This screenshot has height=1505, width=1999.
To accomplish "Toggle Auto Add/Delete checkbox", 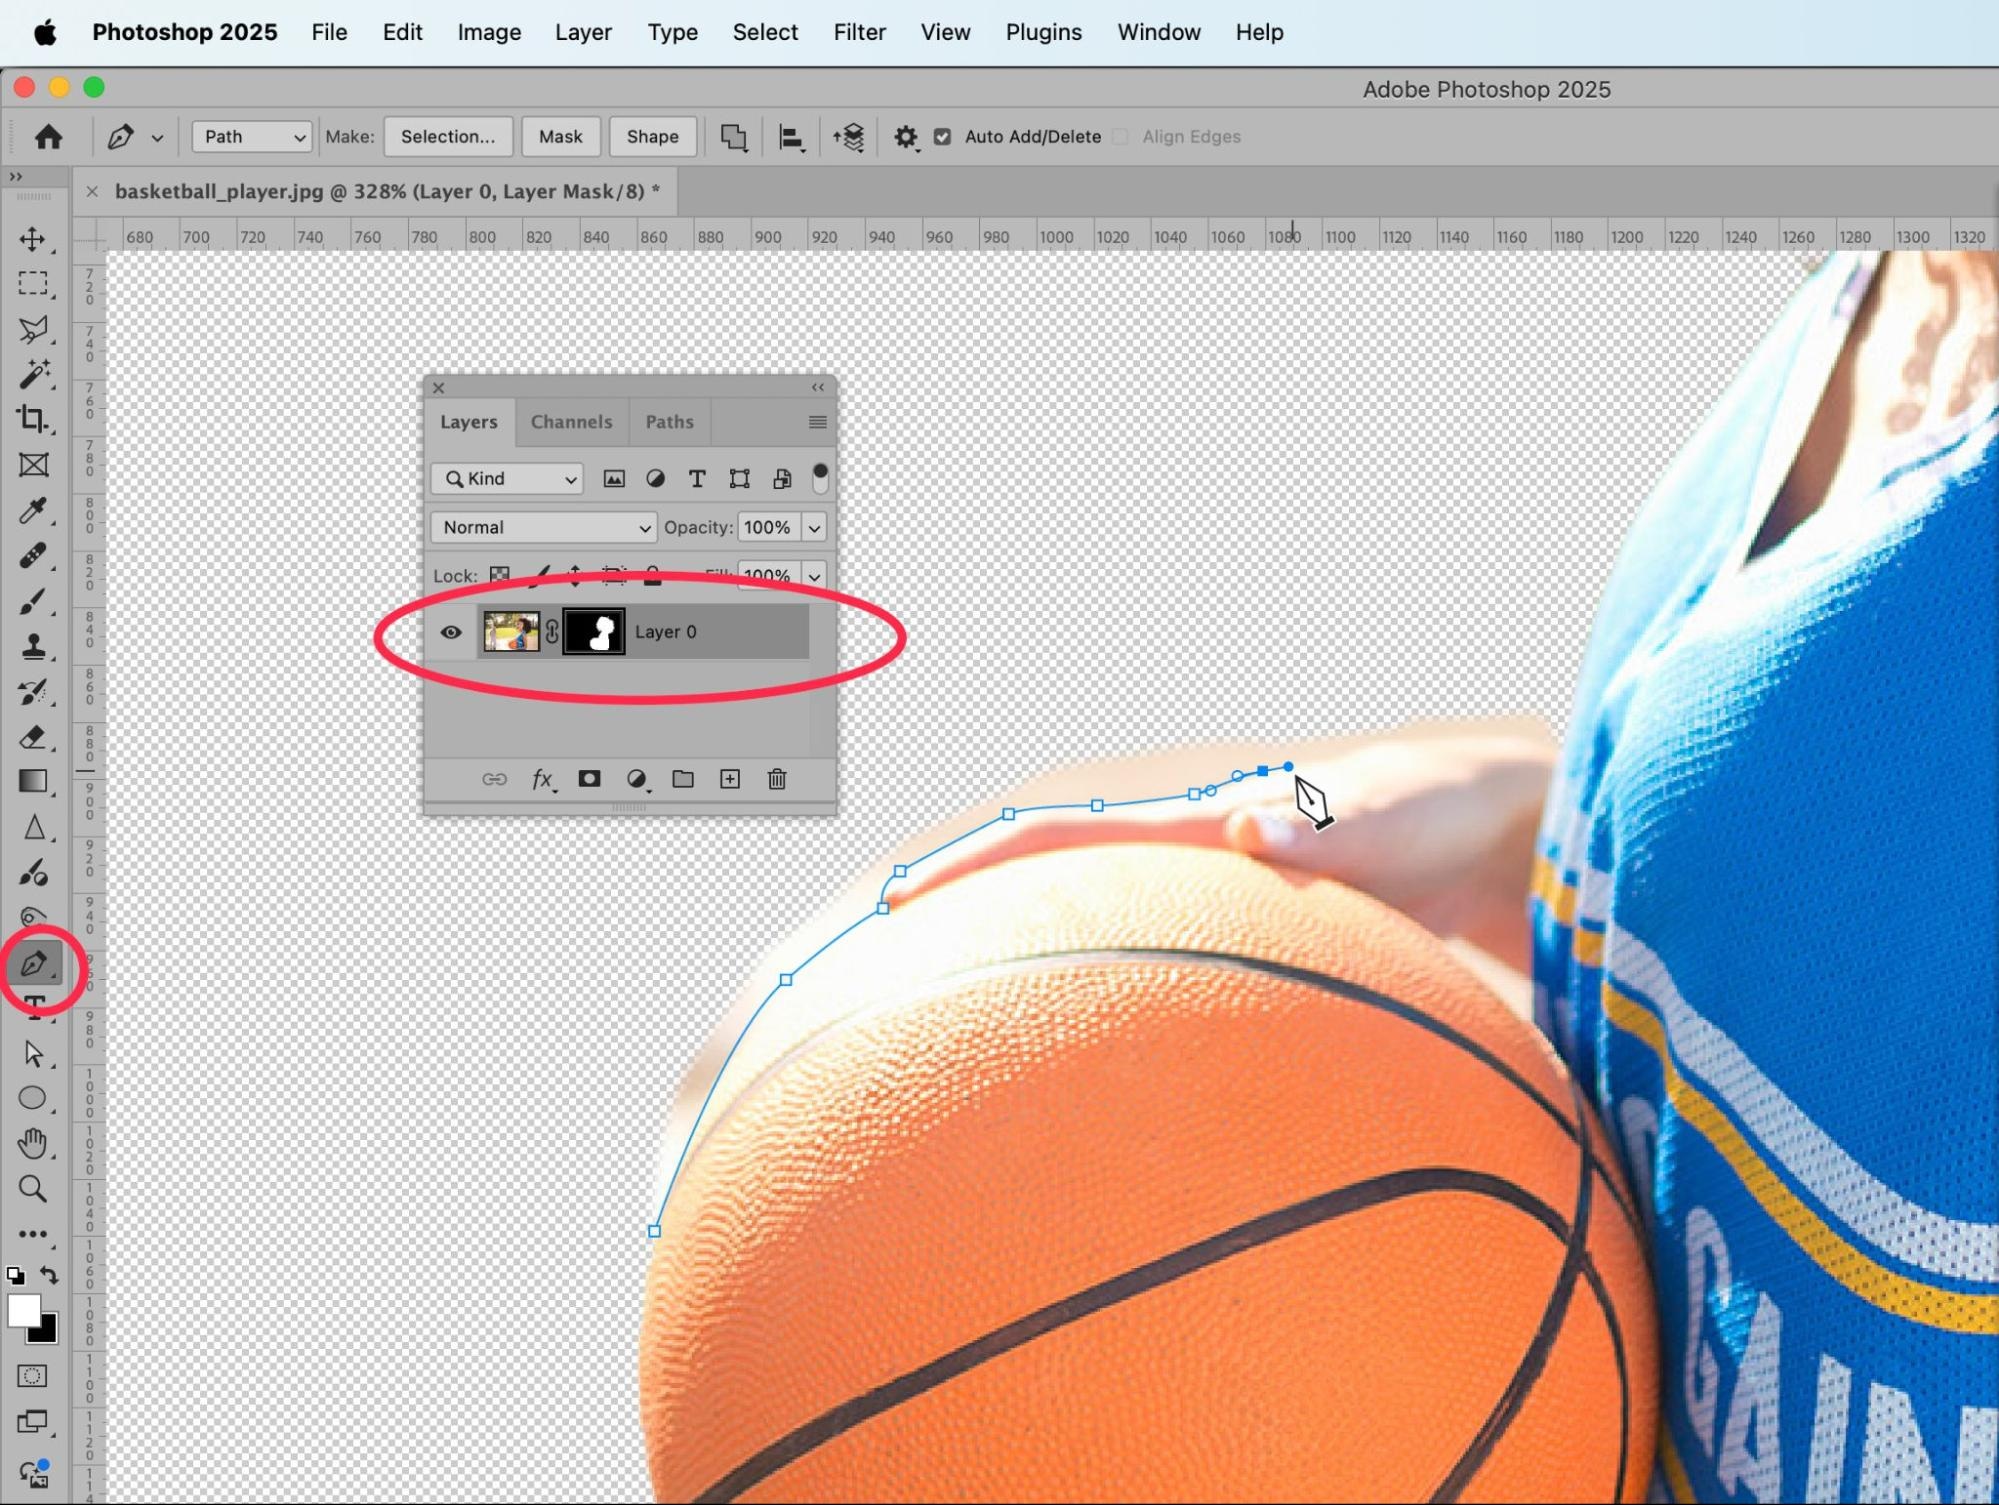I will point(942,137).
